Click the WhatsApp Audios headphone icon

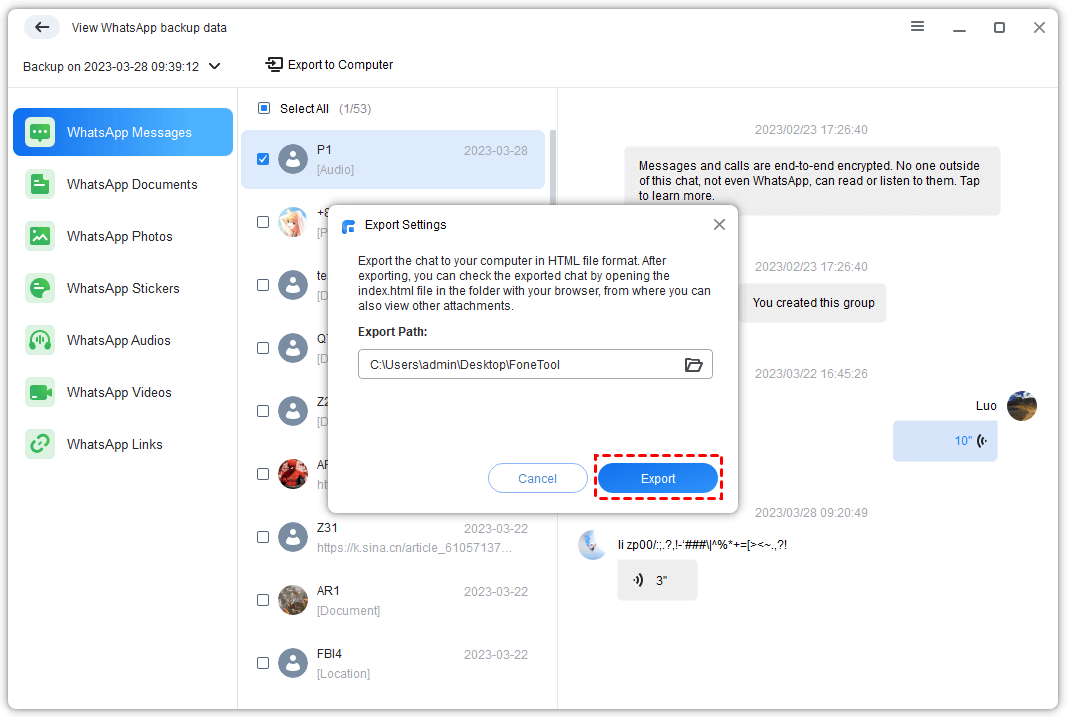[40, 340]
